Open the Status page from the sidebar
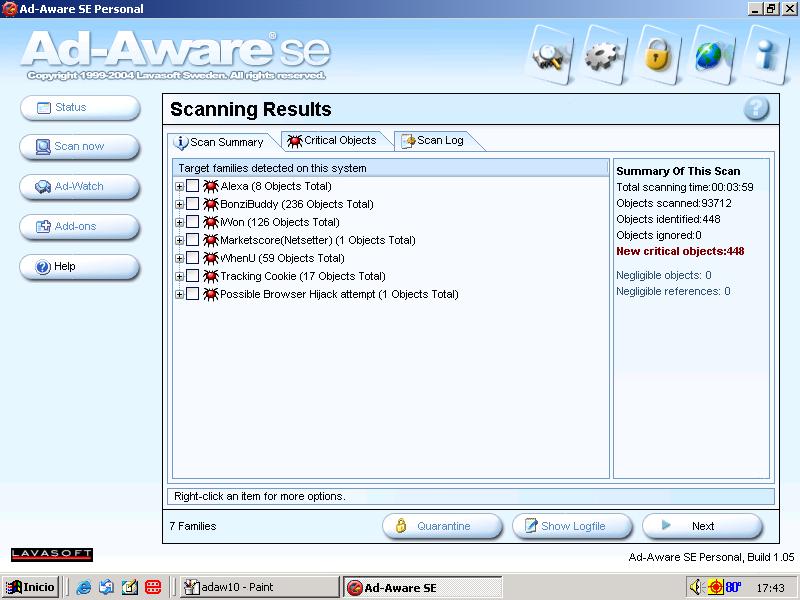 pos(80,108)
